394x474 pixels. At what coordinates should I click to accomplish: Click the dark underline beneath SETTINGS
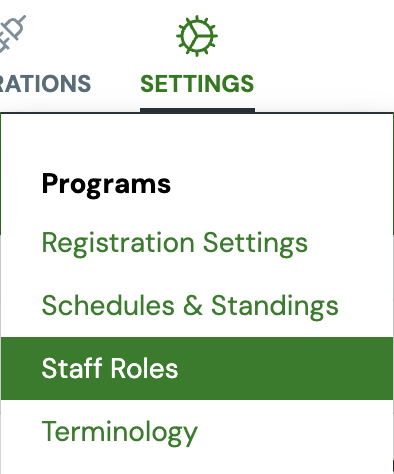197,110
